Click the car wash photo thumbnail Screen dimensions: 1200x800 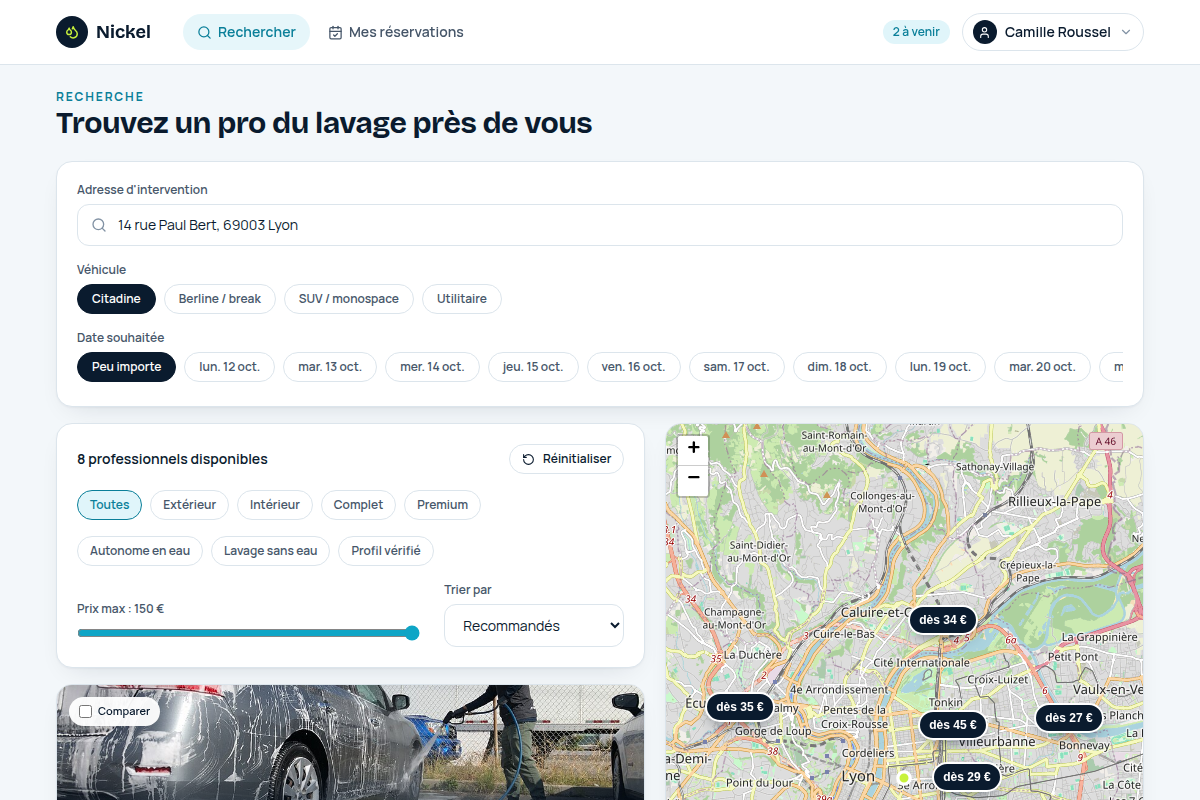tap(350, 743)
